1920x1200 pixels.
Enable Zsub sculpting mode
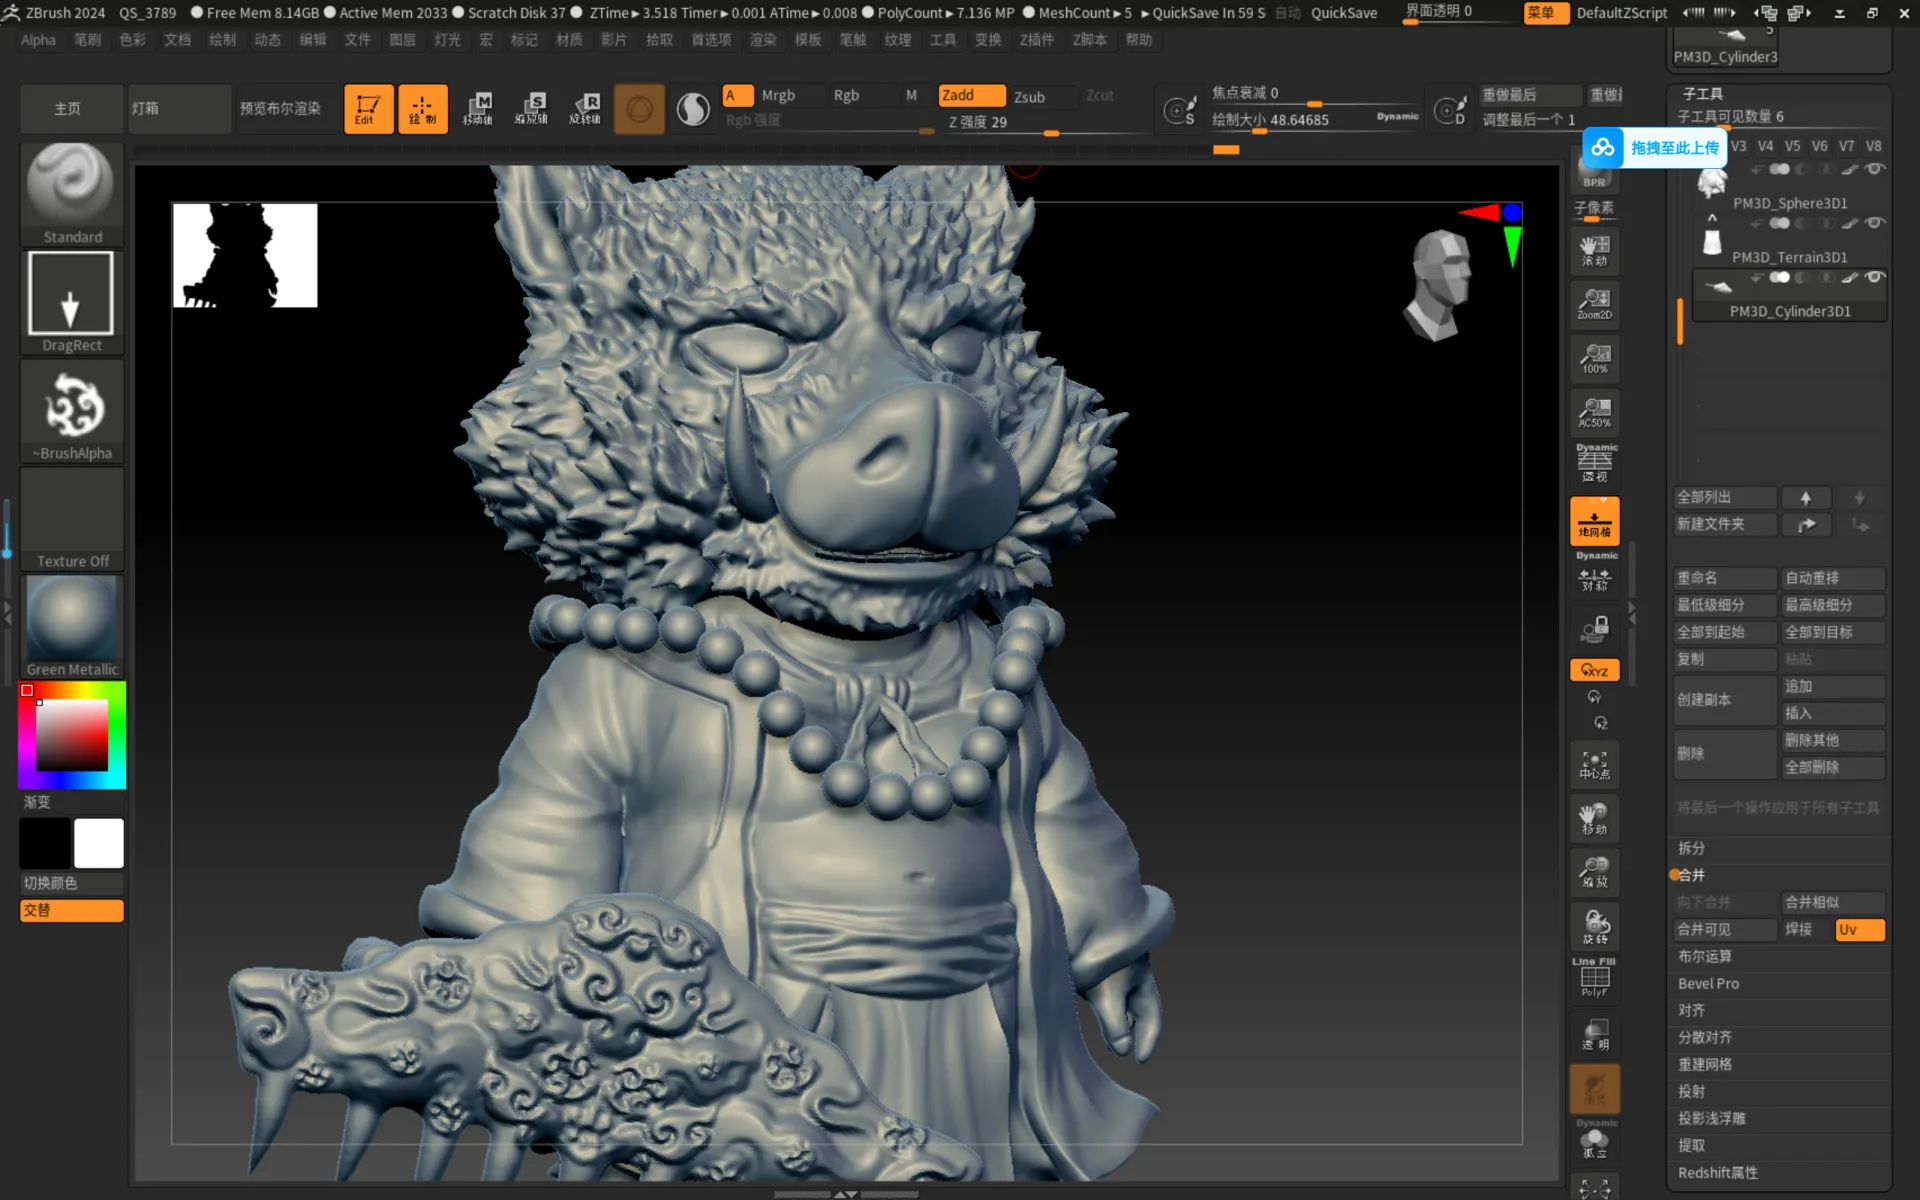(1029, 96)
